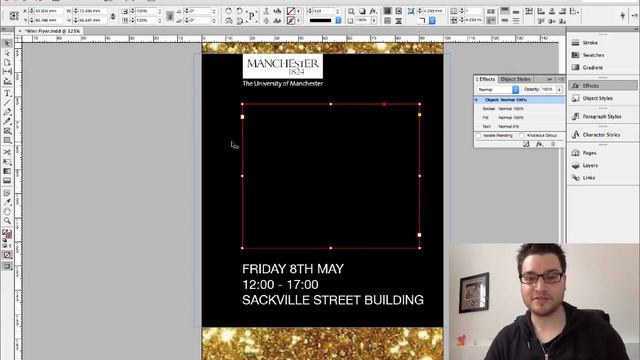Open the control bar panel menu
This screenshot has height=360, width=640.
click(x=635, y=16)
